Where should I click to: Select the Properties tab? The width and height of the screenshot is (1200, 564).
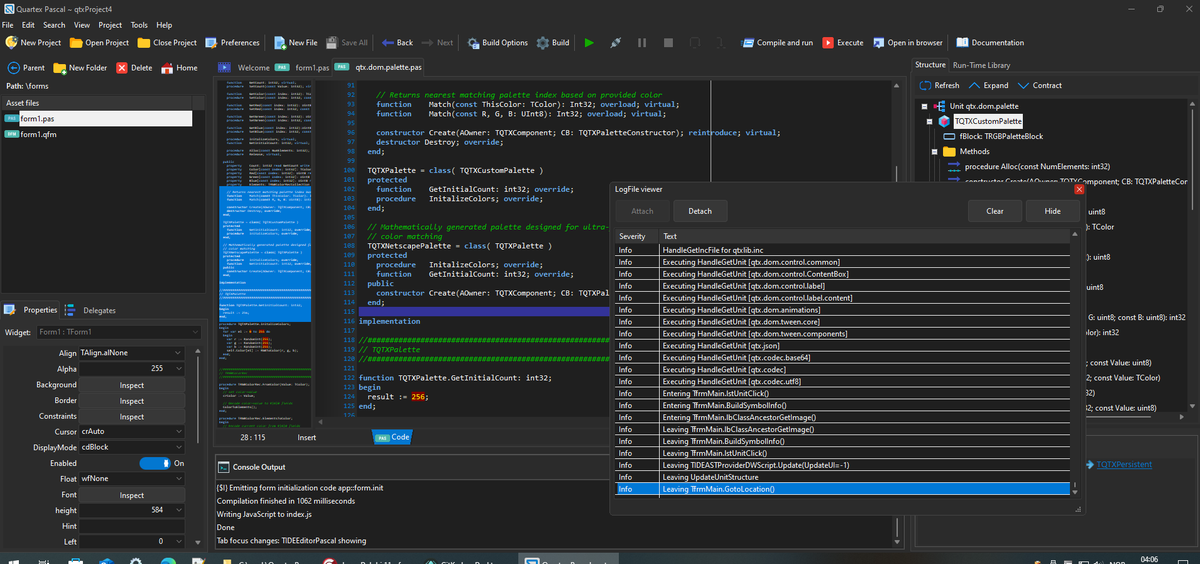(33, 310)
